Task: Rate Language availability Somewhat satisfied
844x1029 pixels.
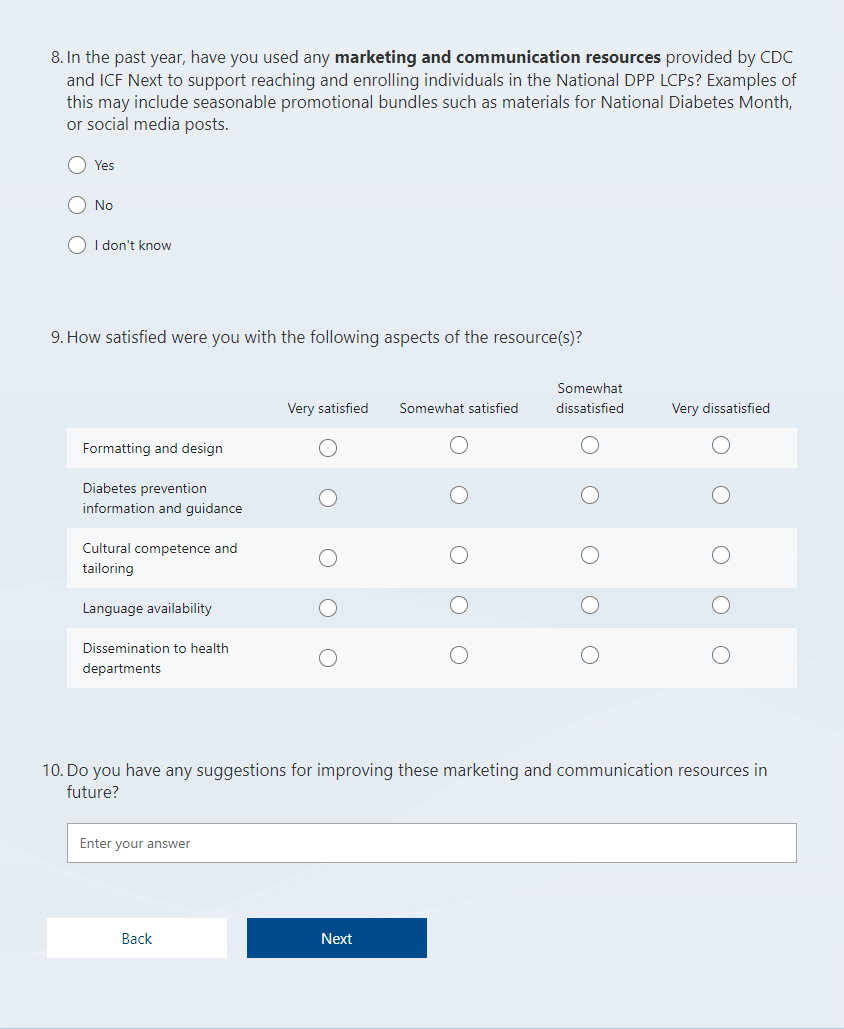Action: coord(459,605)
